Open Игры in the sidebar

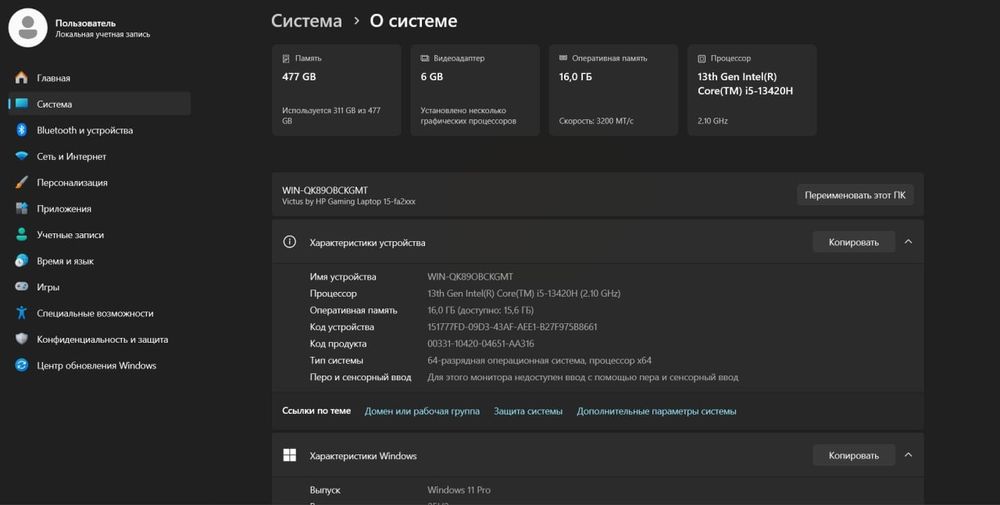tap(99, 287)
